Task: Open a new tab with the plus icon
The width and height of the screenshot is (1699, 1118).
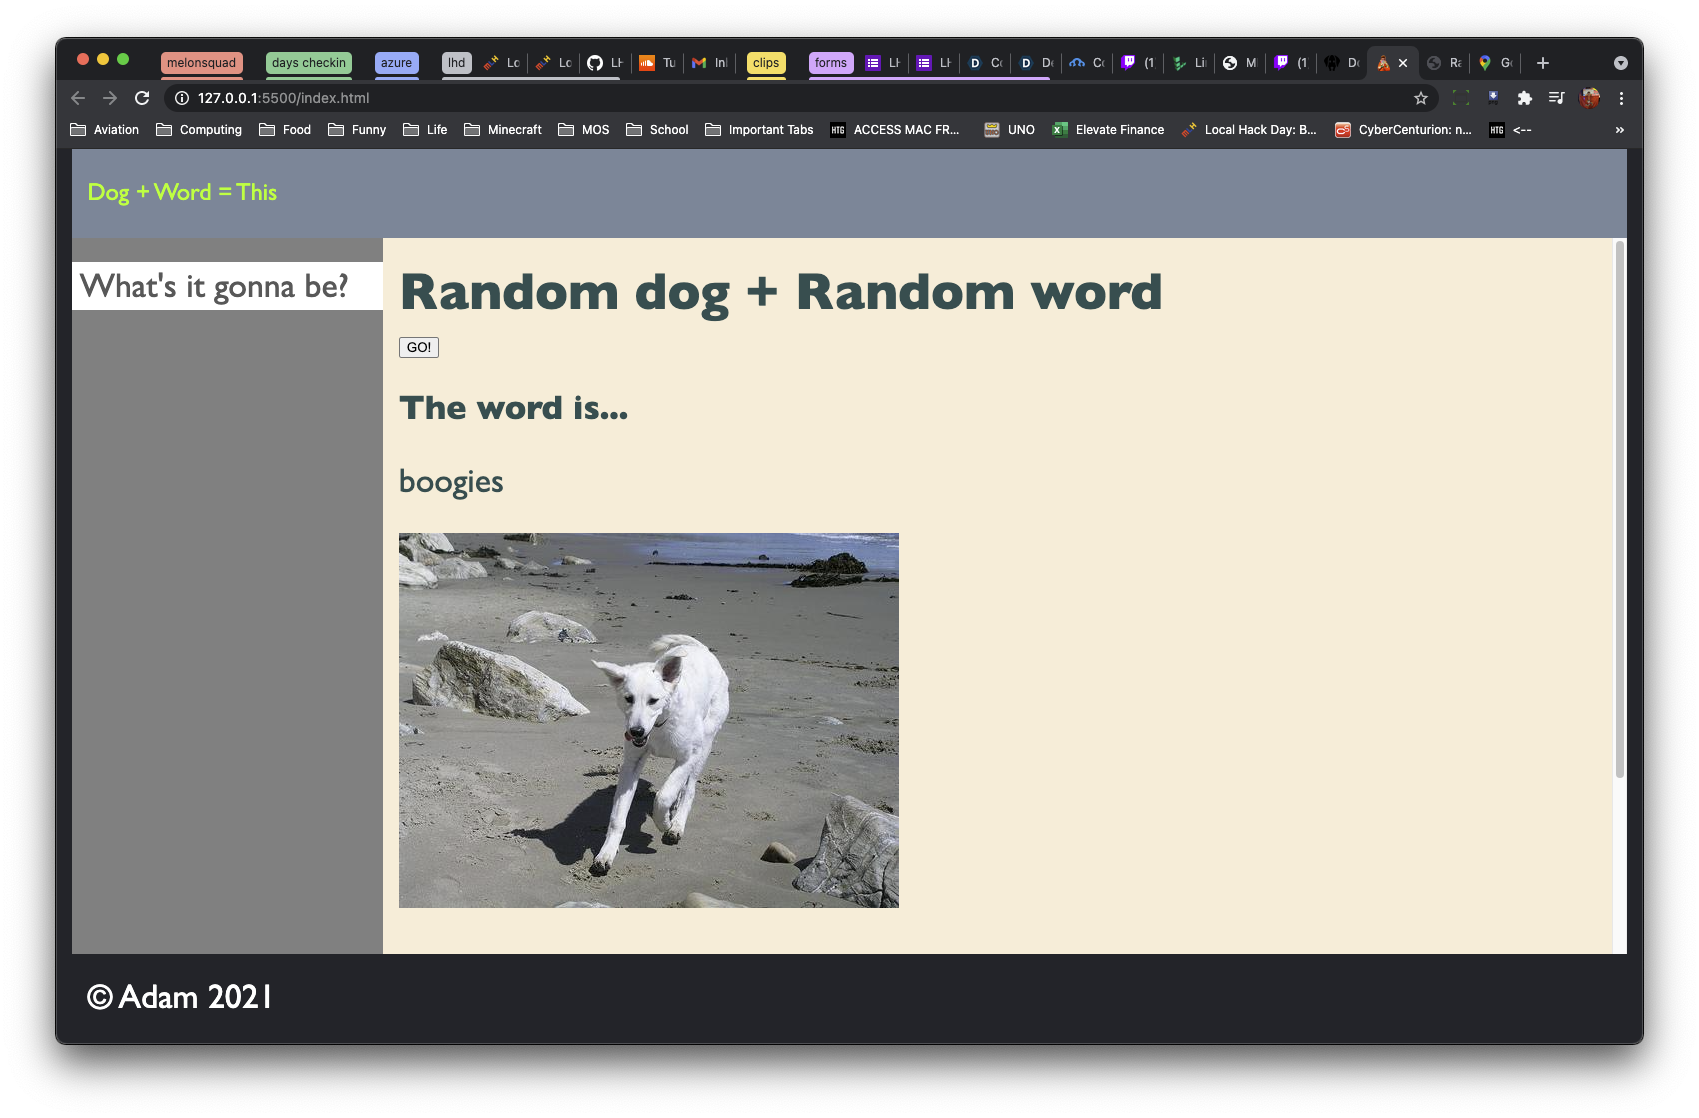Action: [x=1543, y=63]
